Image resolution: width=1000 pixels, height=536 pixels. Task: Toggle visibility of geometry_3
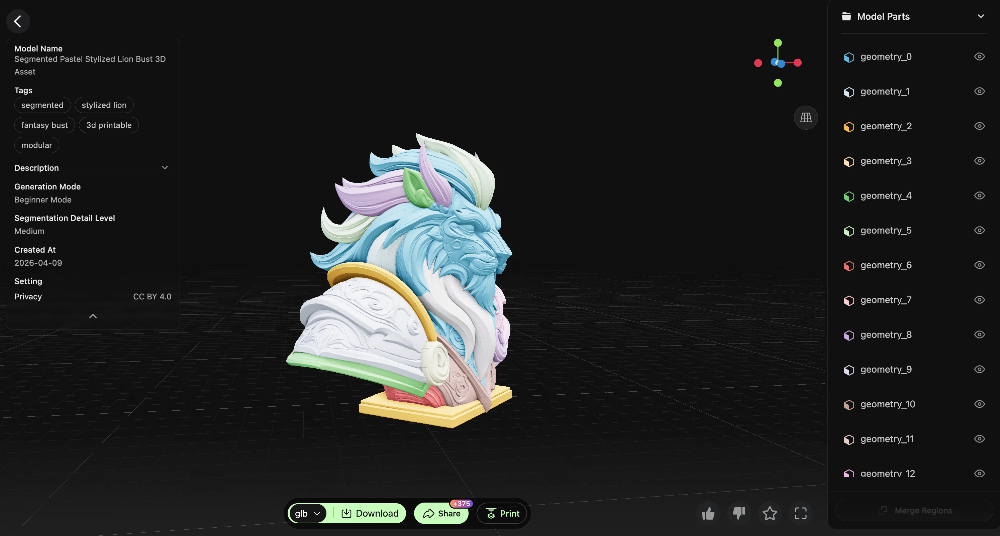980,161
